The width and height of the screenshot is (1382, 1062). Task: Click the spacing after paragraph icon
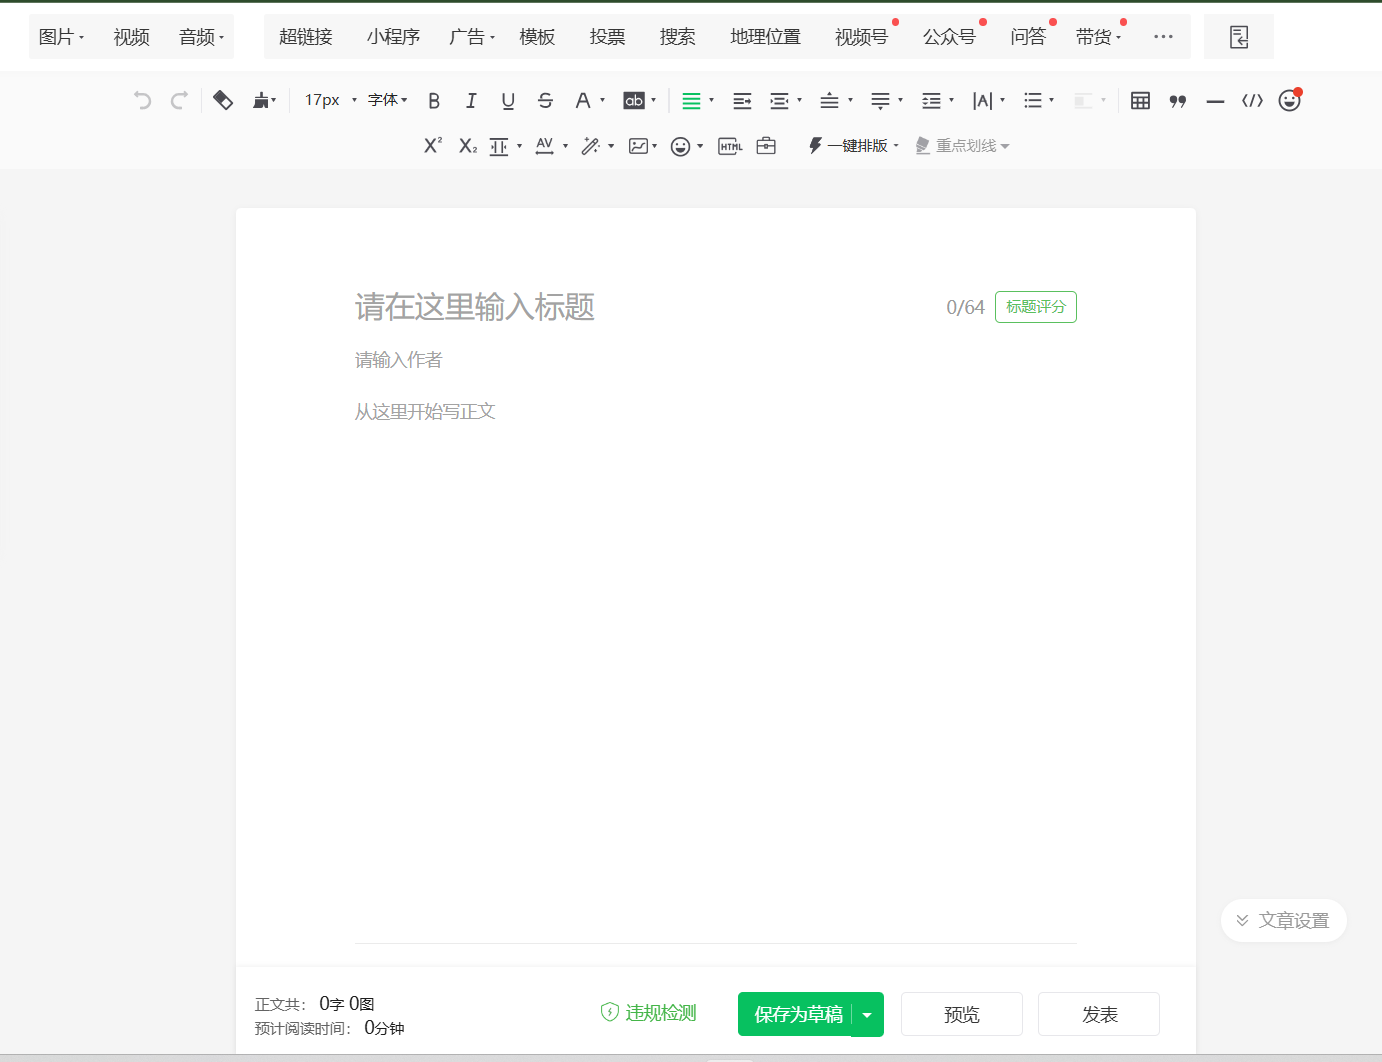coord(880,100)
